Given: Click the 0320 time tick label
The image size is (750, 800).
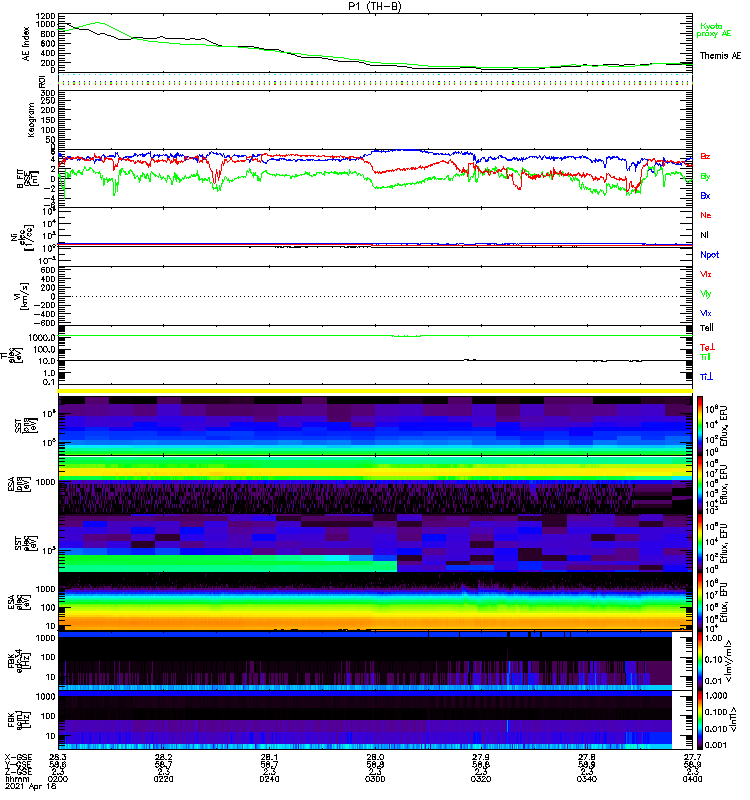Looking at the screenshot, I should pos(481,779).
